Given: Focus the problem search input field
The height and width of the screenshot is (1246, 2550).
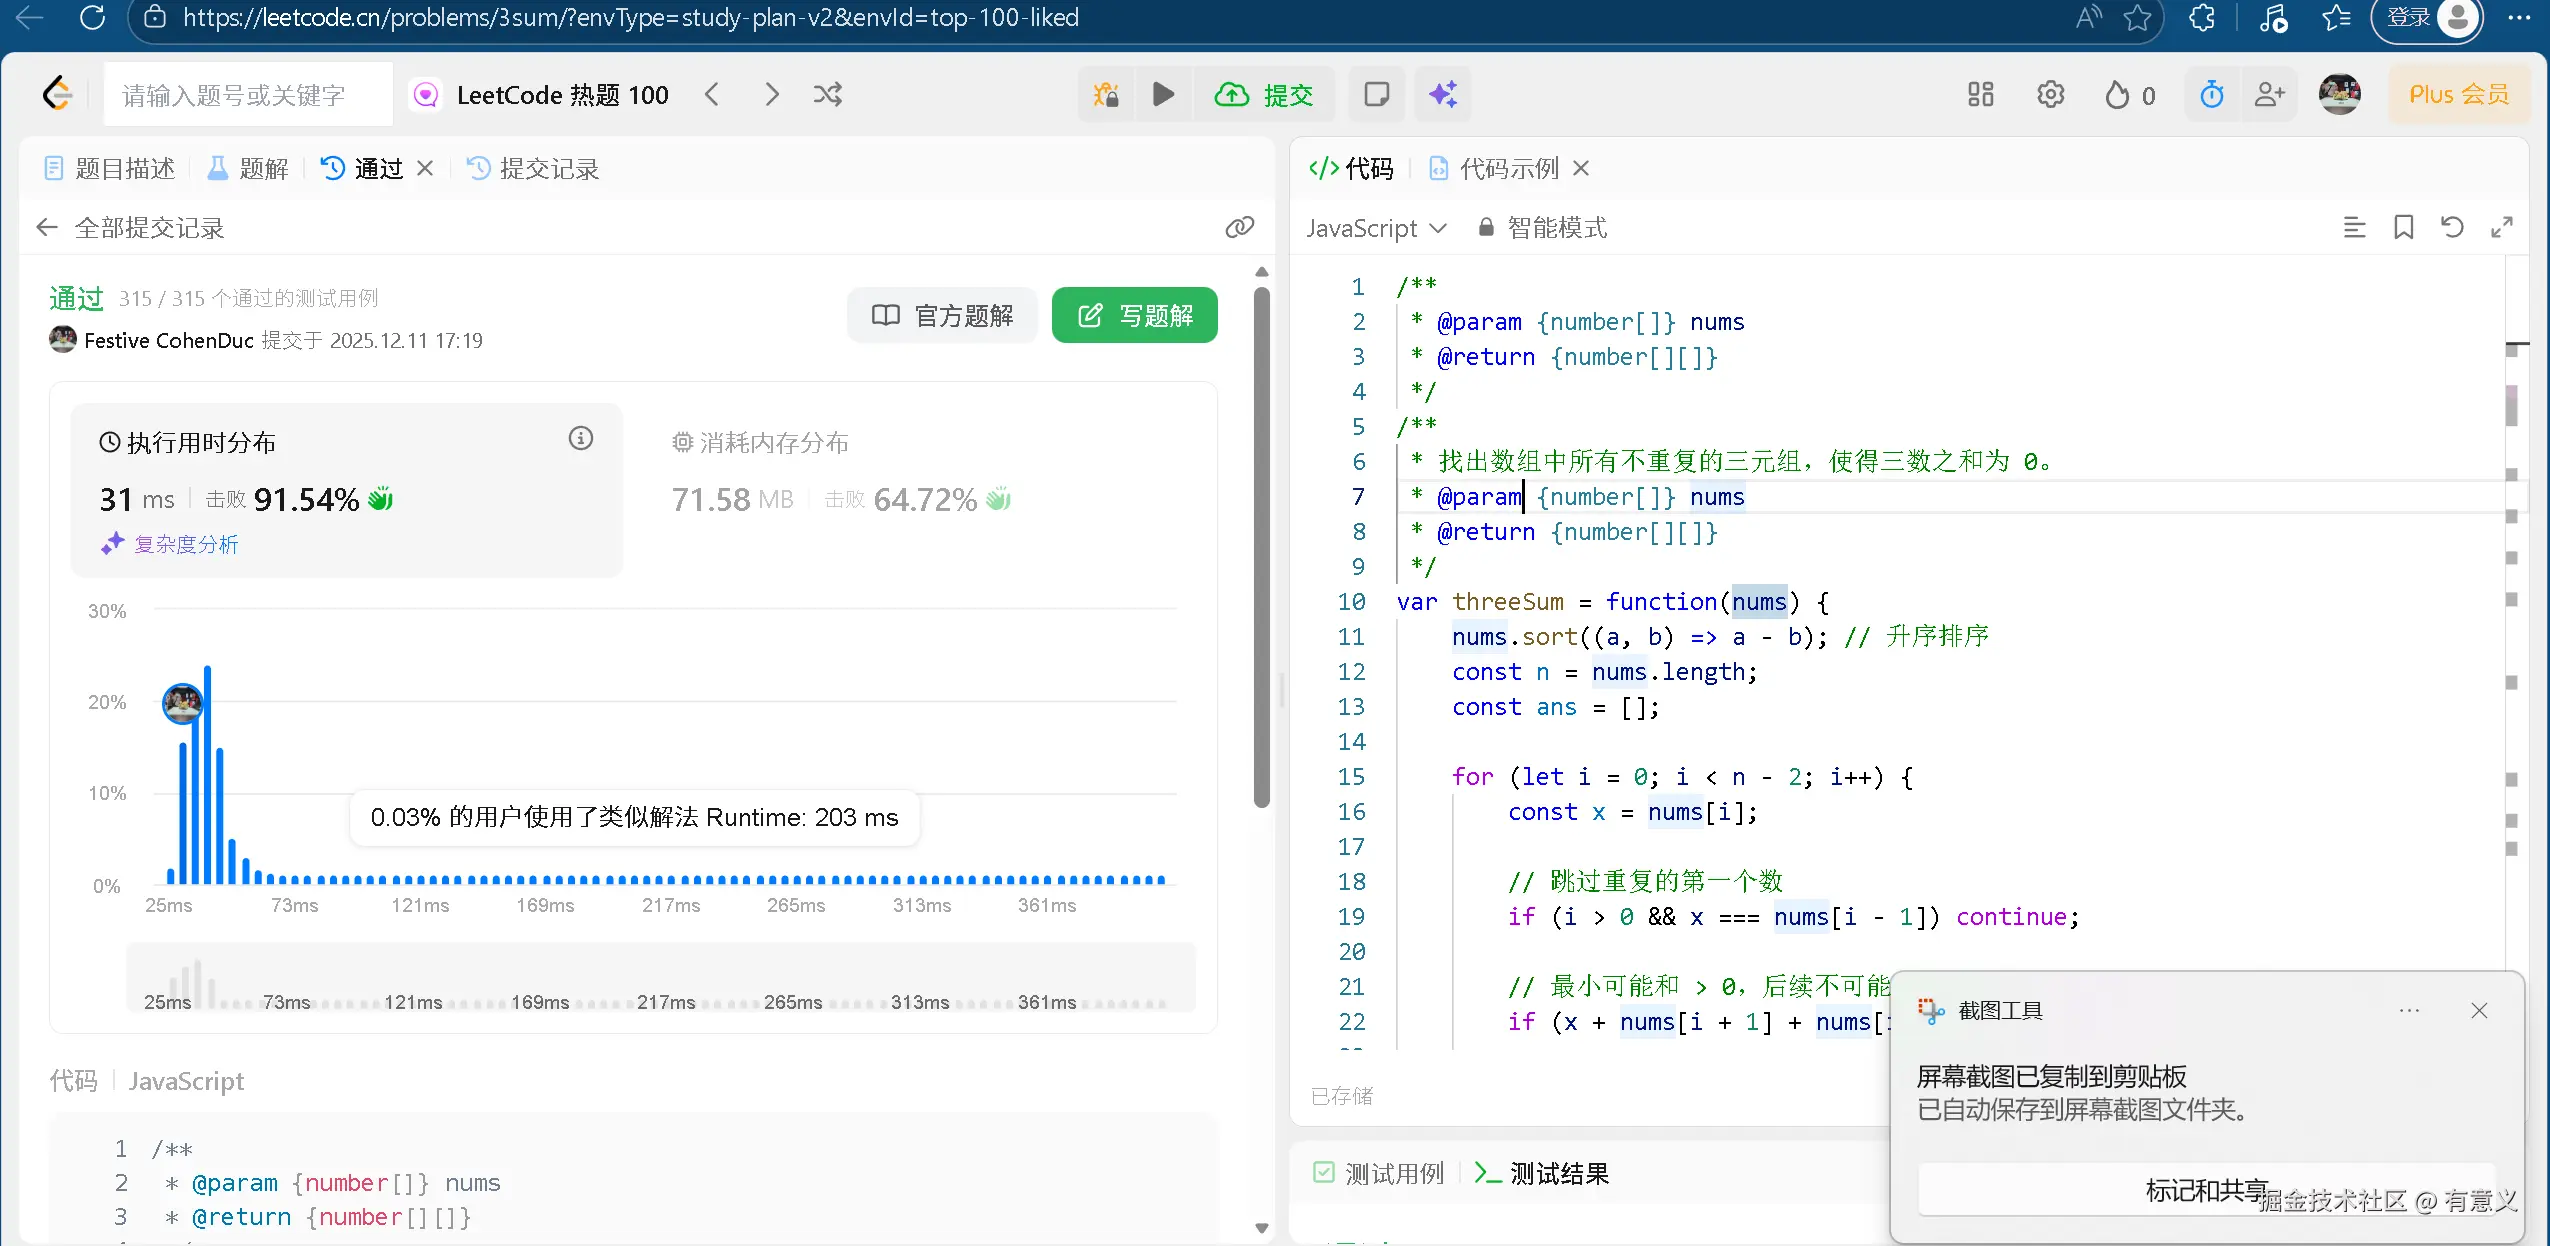Looking at the screenshot, I should (x=248, y=94).
